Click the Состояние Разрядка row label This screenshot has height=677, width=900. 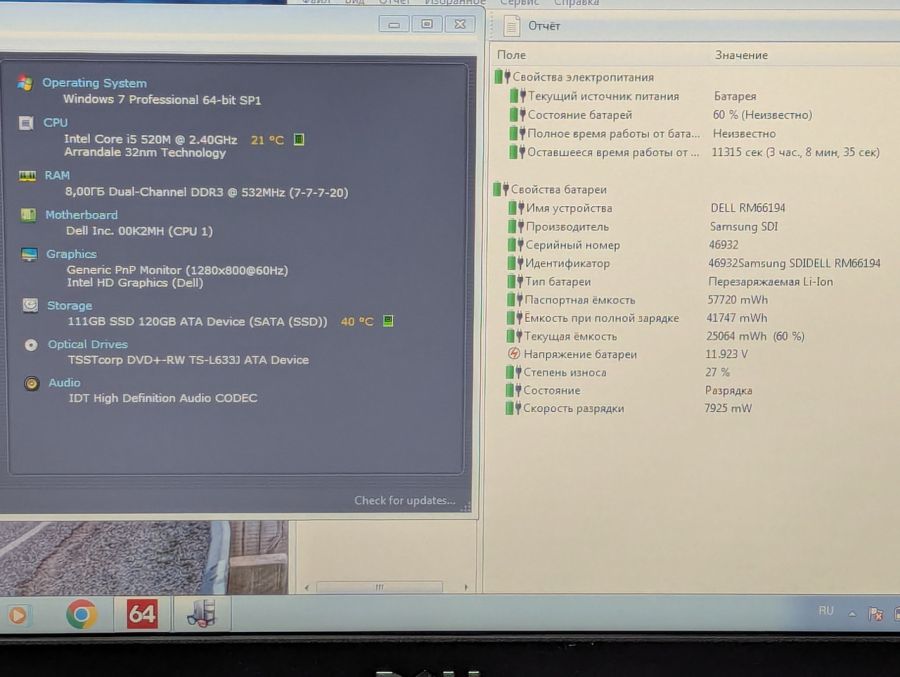click(x=552, y=390)
